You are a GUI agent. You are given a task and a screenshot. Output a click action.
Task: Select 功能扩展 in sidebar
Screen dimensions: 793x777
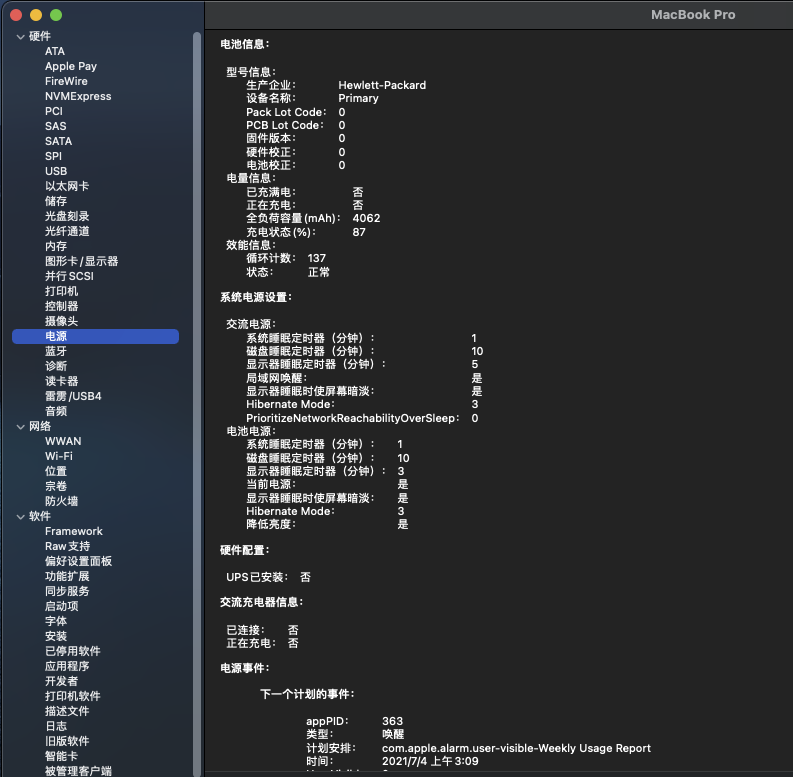pos(67,577)
